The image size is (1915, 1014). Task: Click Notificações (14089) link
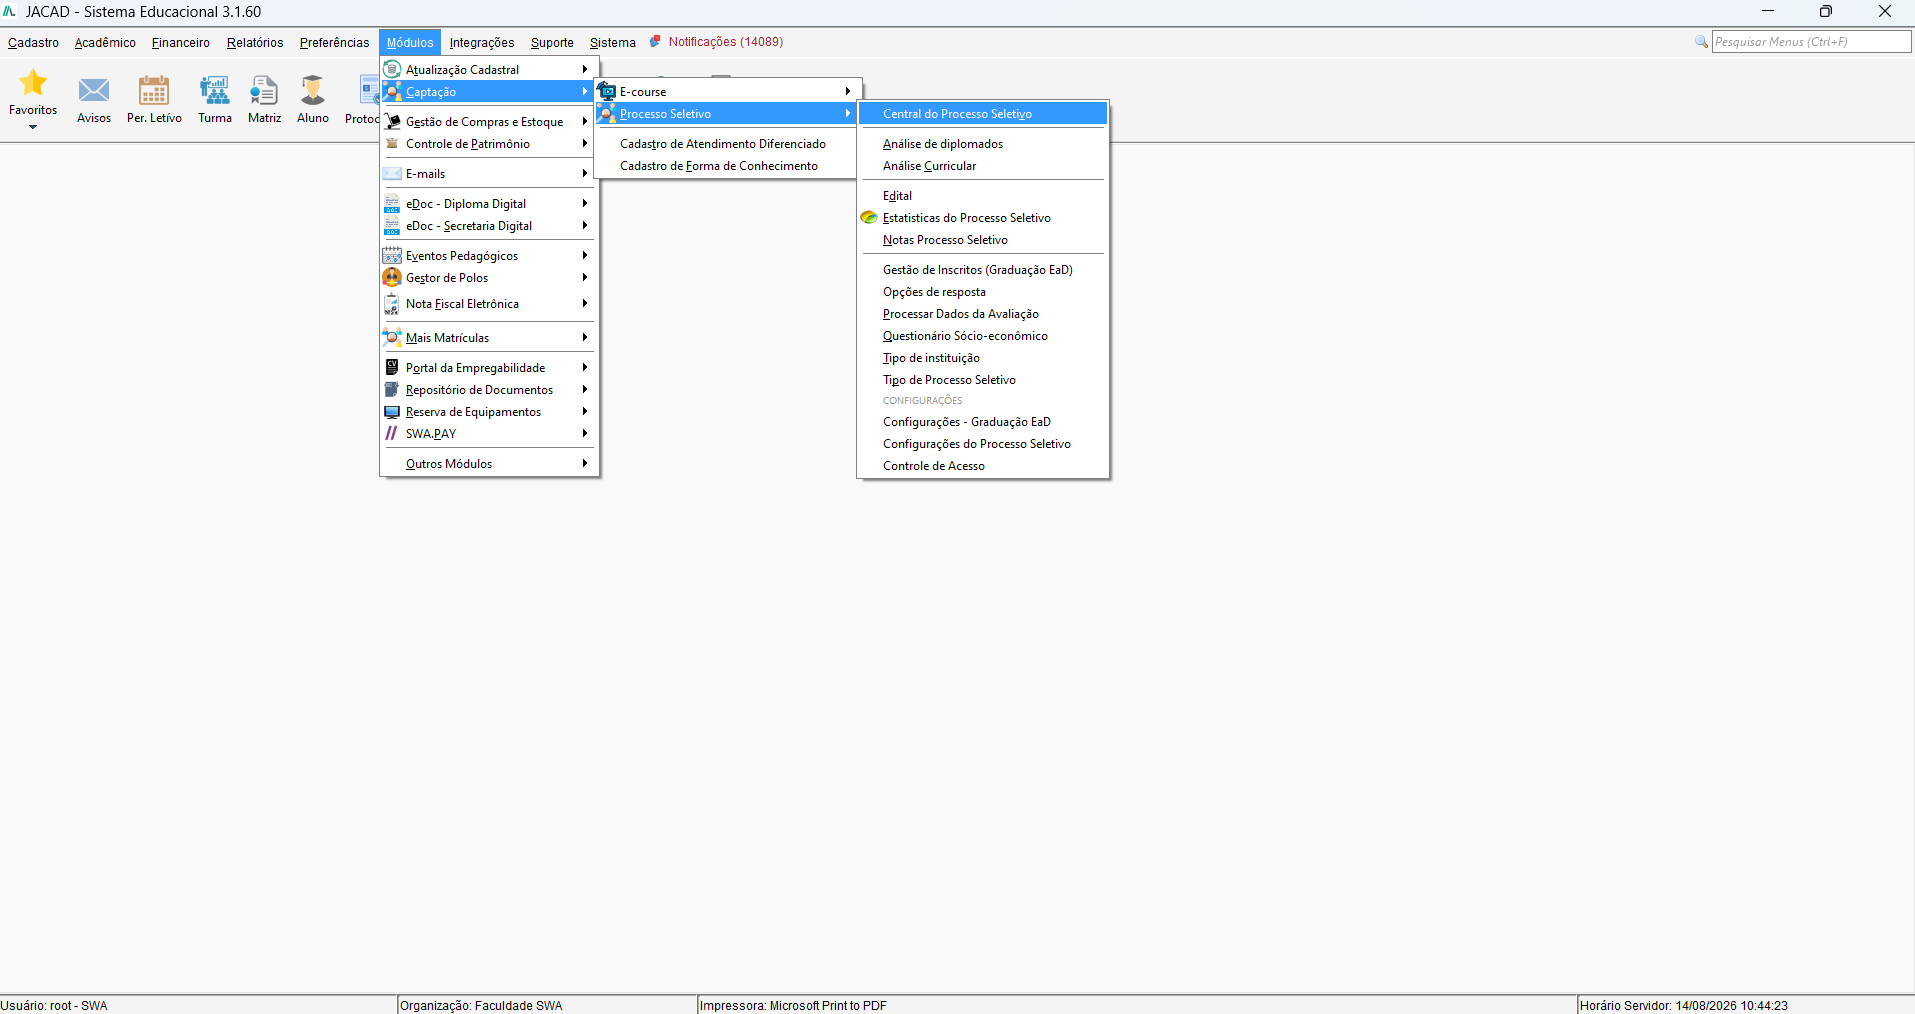[x=726, y=42]
